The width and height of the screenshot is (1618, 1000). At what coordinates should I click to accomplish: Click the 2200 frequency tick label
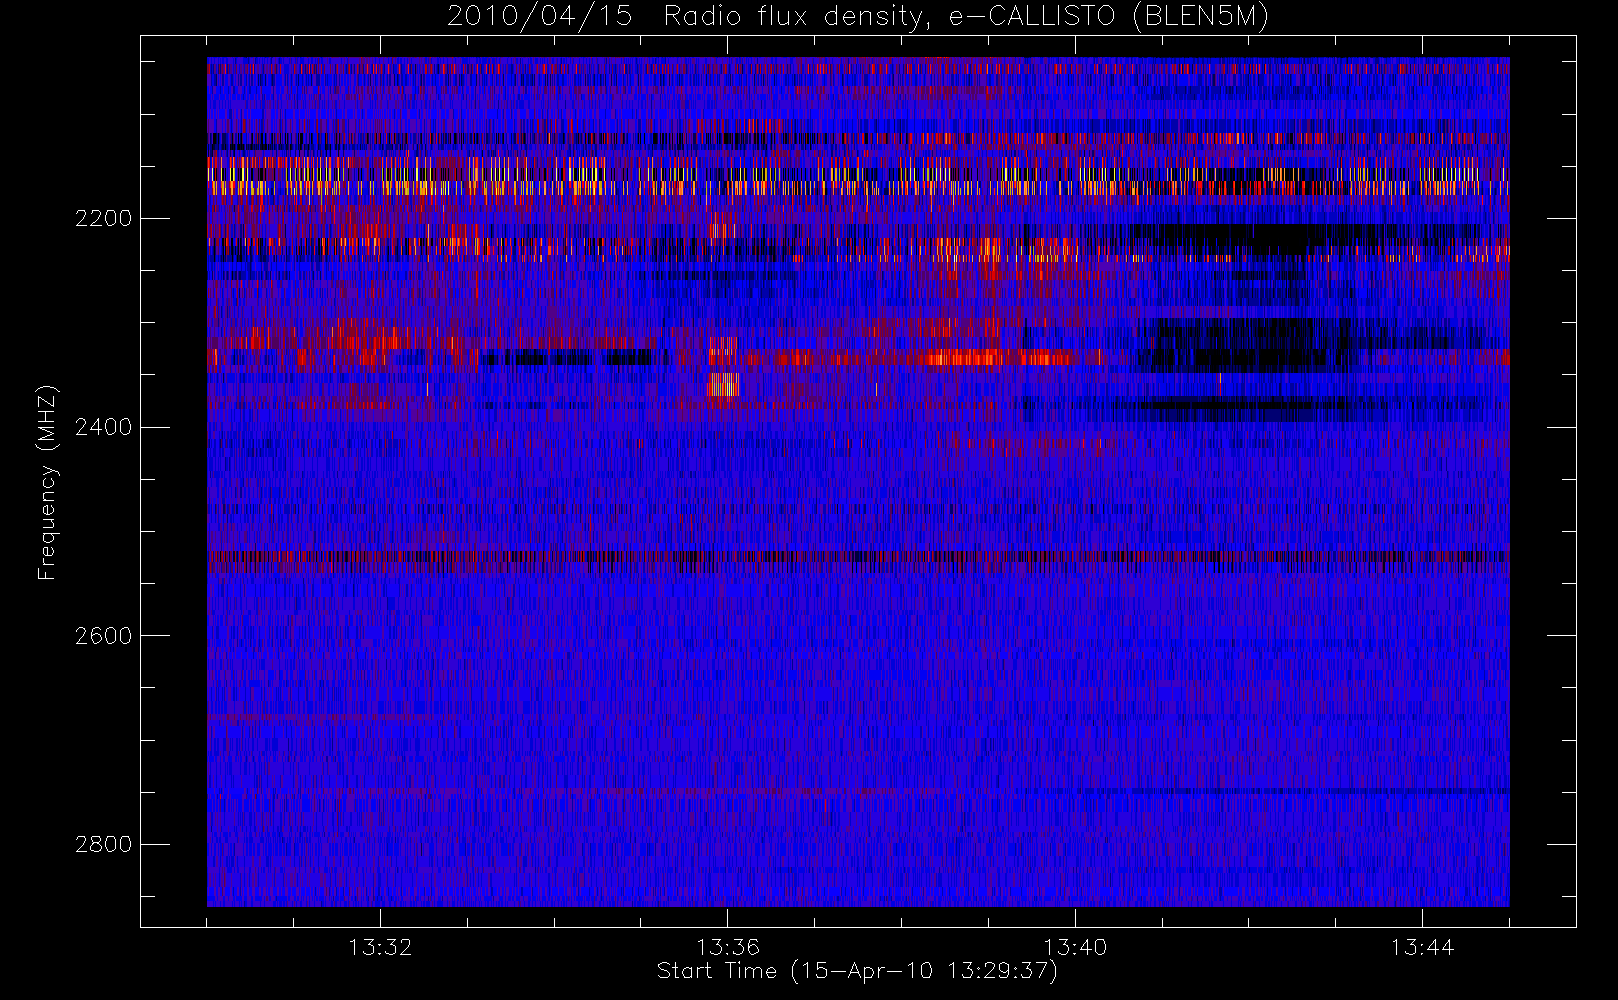click(103, 218)
